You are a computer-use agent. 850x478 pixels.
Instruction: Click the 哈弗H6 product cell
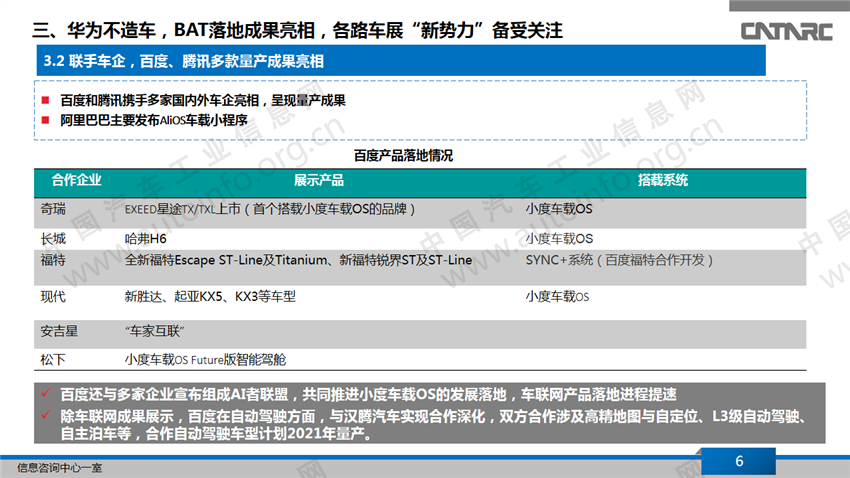145,238
